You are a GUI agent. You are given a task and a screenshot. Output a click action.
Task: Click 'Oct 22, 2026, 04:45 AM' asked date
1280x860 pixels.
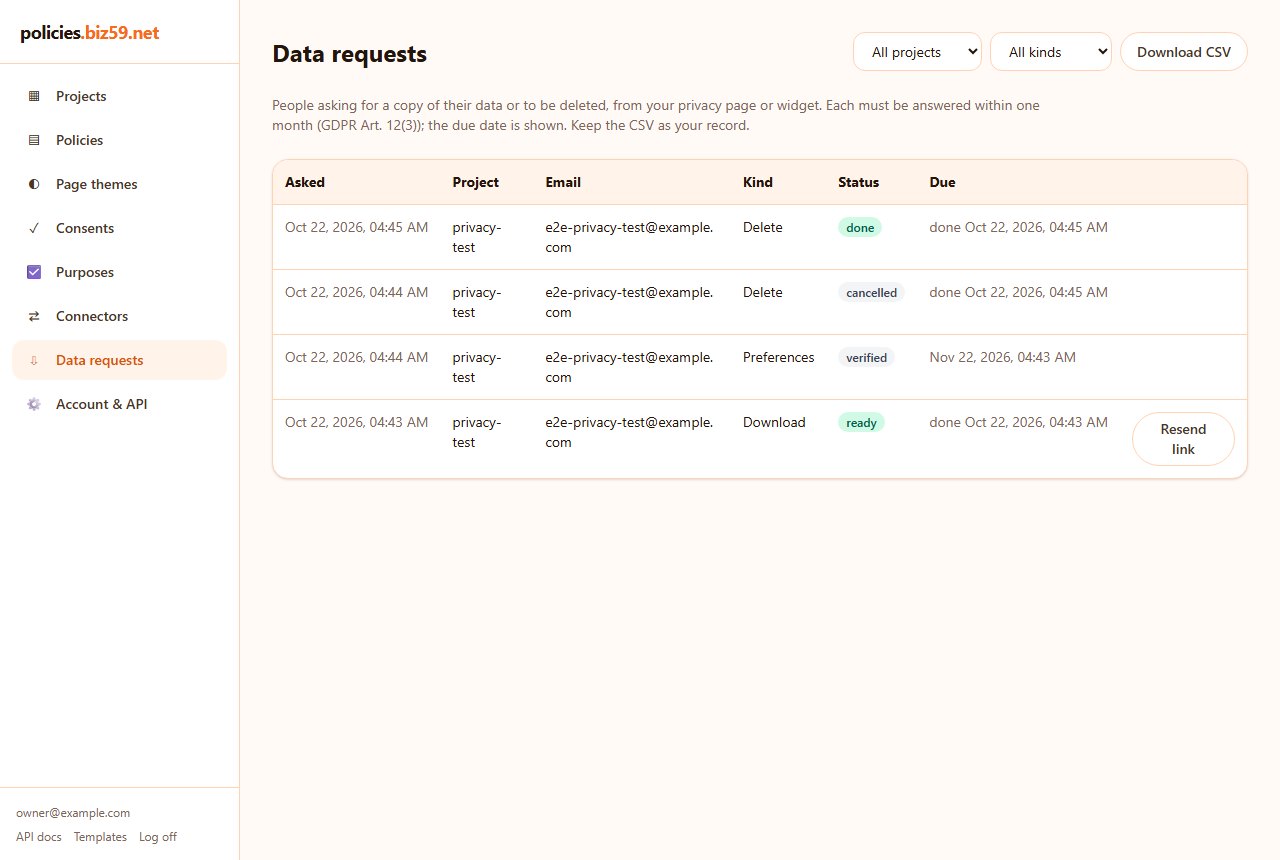tap(356, 227)
